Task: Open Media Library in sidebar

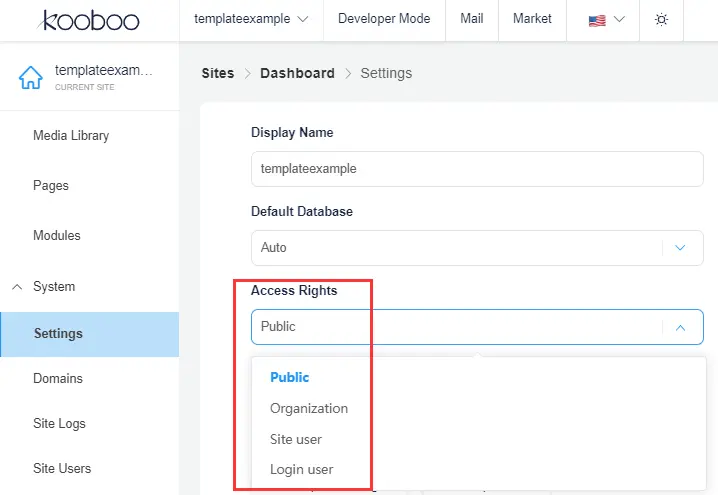Action: pos(71,135)
